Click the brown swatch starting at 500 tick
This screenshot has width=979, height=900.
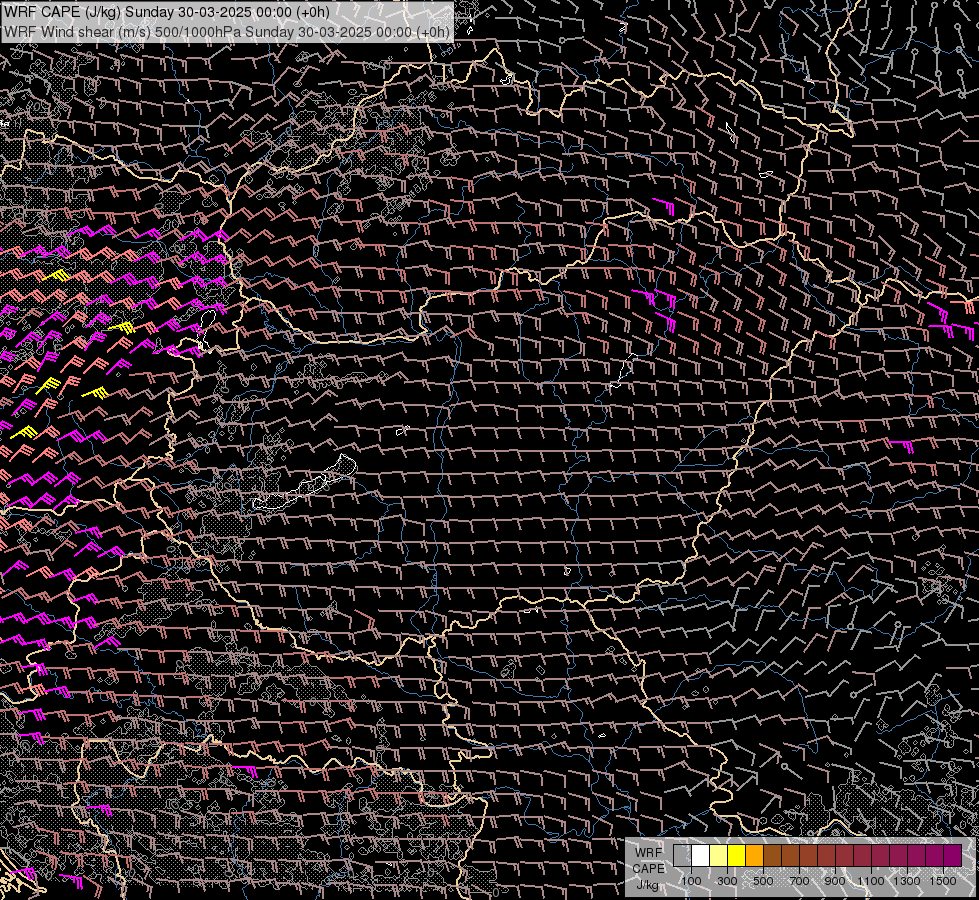pos(772,855)
